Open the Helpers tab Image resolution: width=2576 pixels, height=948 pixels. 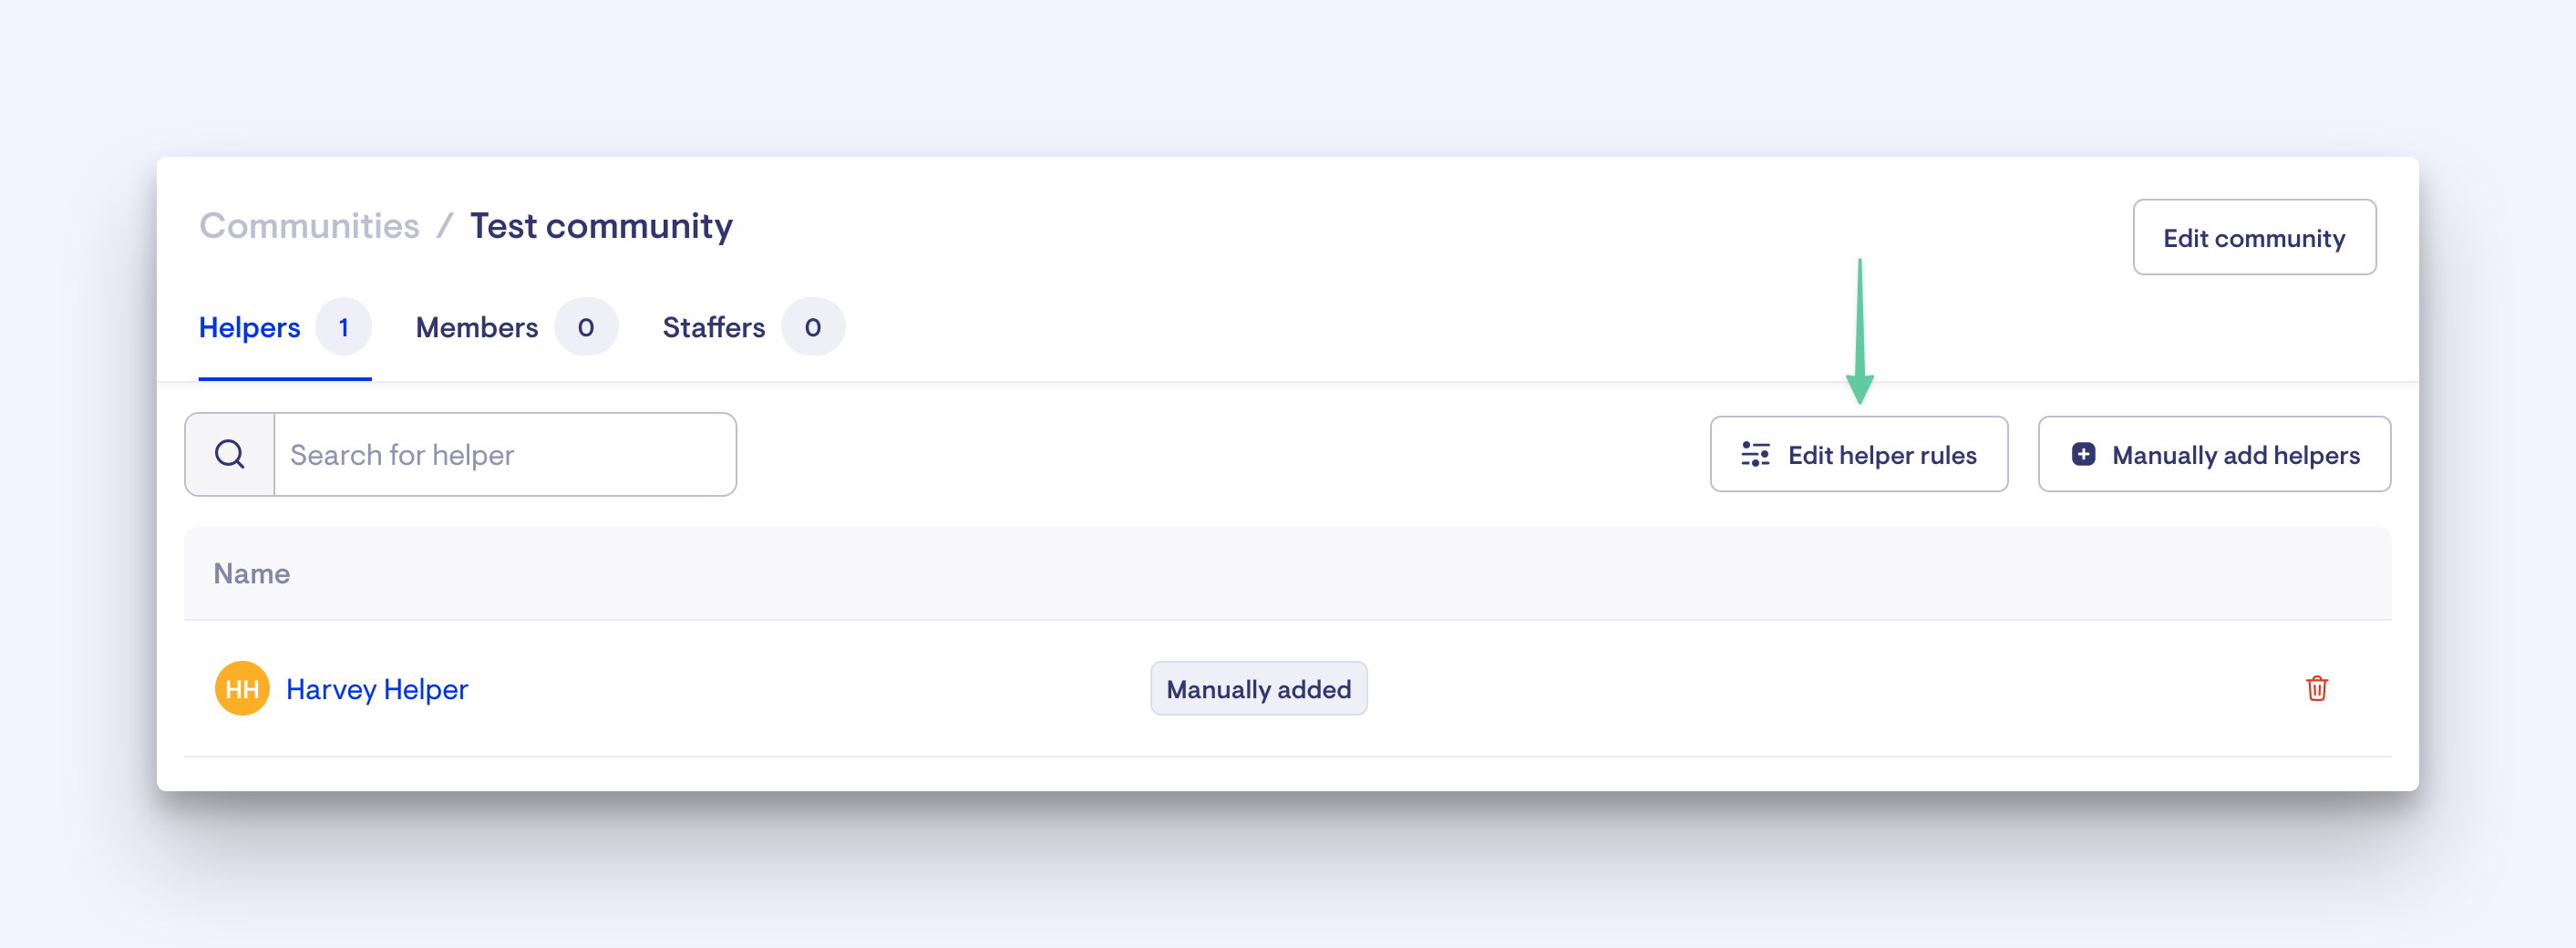pos(249,328)
